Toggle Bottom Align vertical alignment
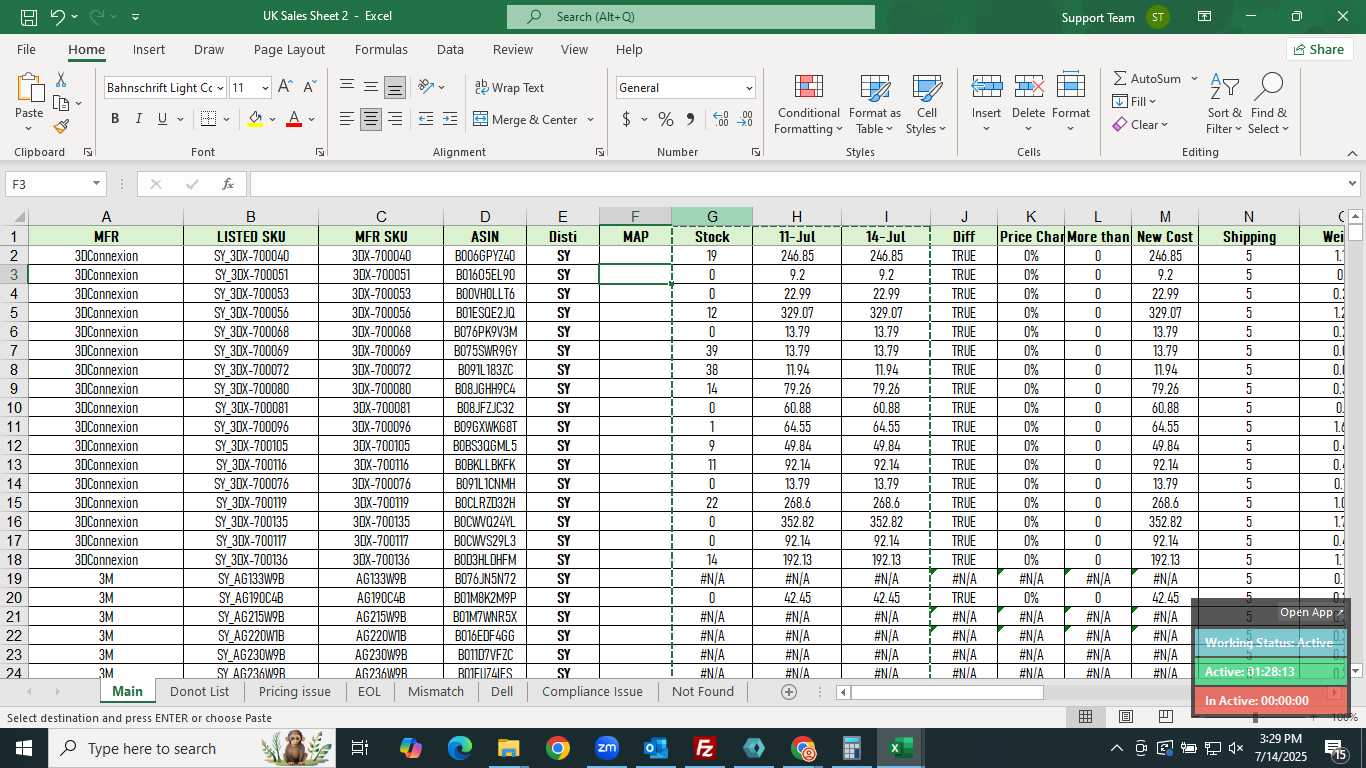The image size is (1366, 768). pos(395,87)
